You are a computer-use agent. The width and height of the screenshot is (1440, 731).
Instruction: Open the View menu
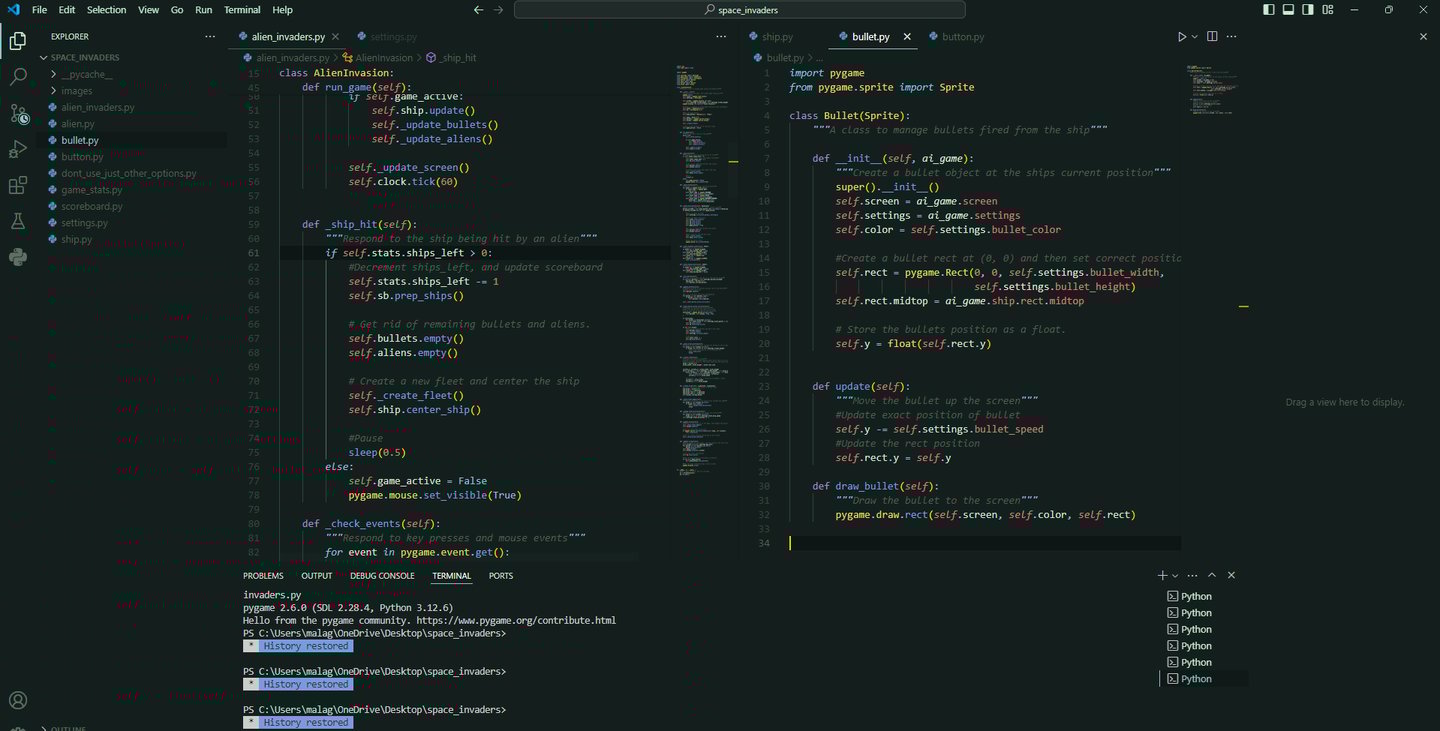tap(148, 10)
